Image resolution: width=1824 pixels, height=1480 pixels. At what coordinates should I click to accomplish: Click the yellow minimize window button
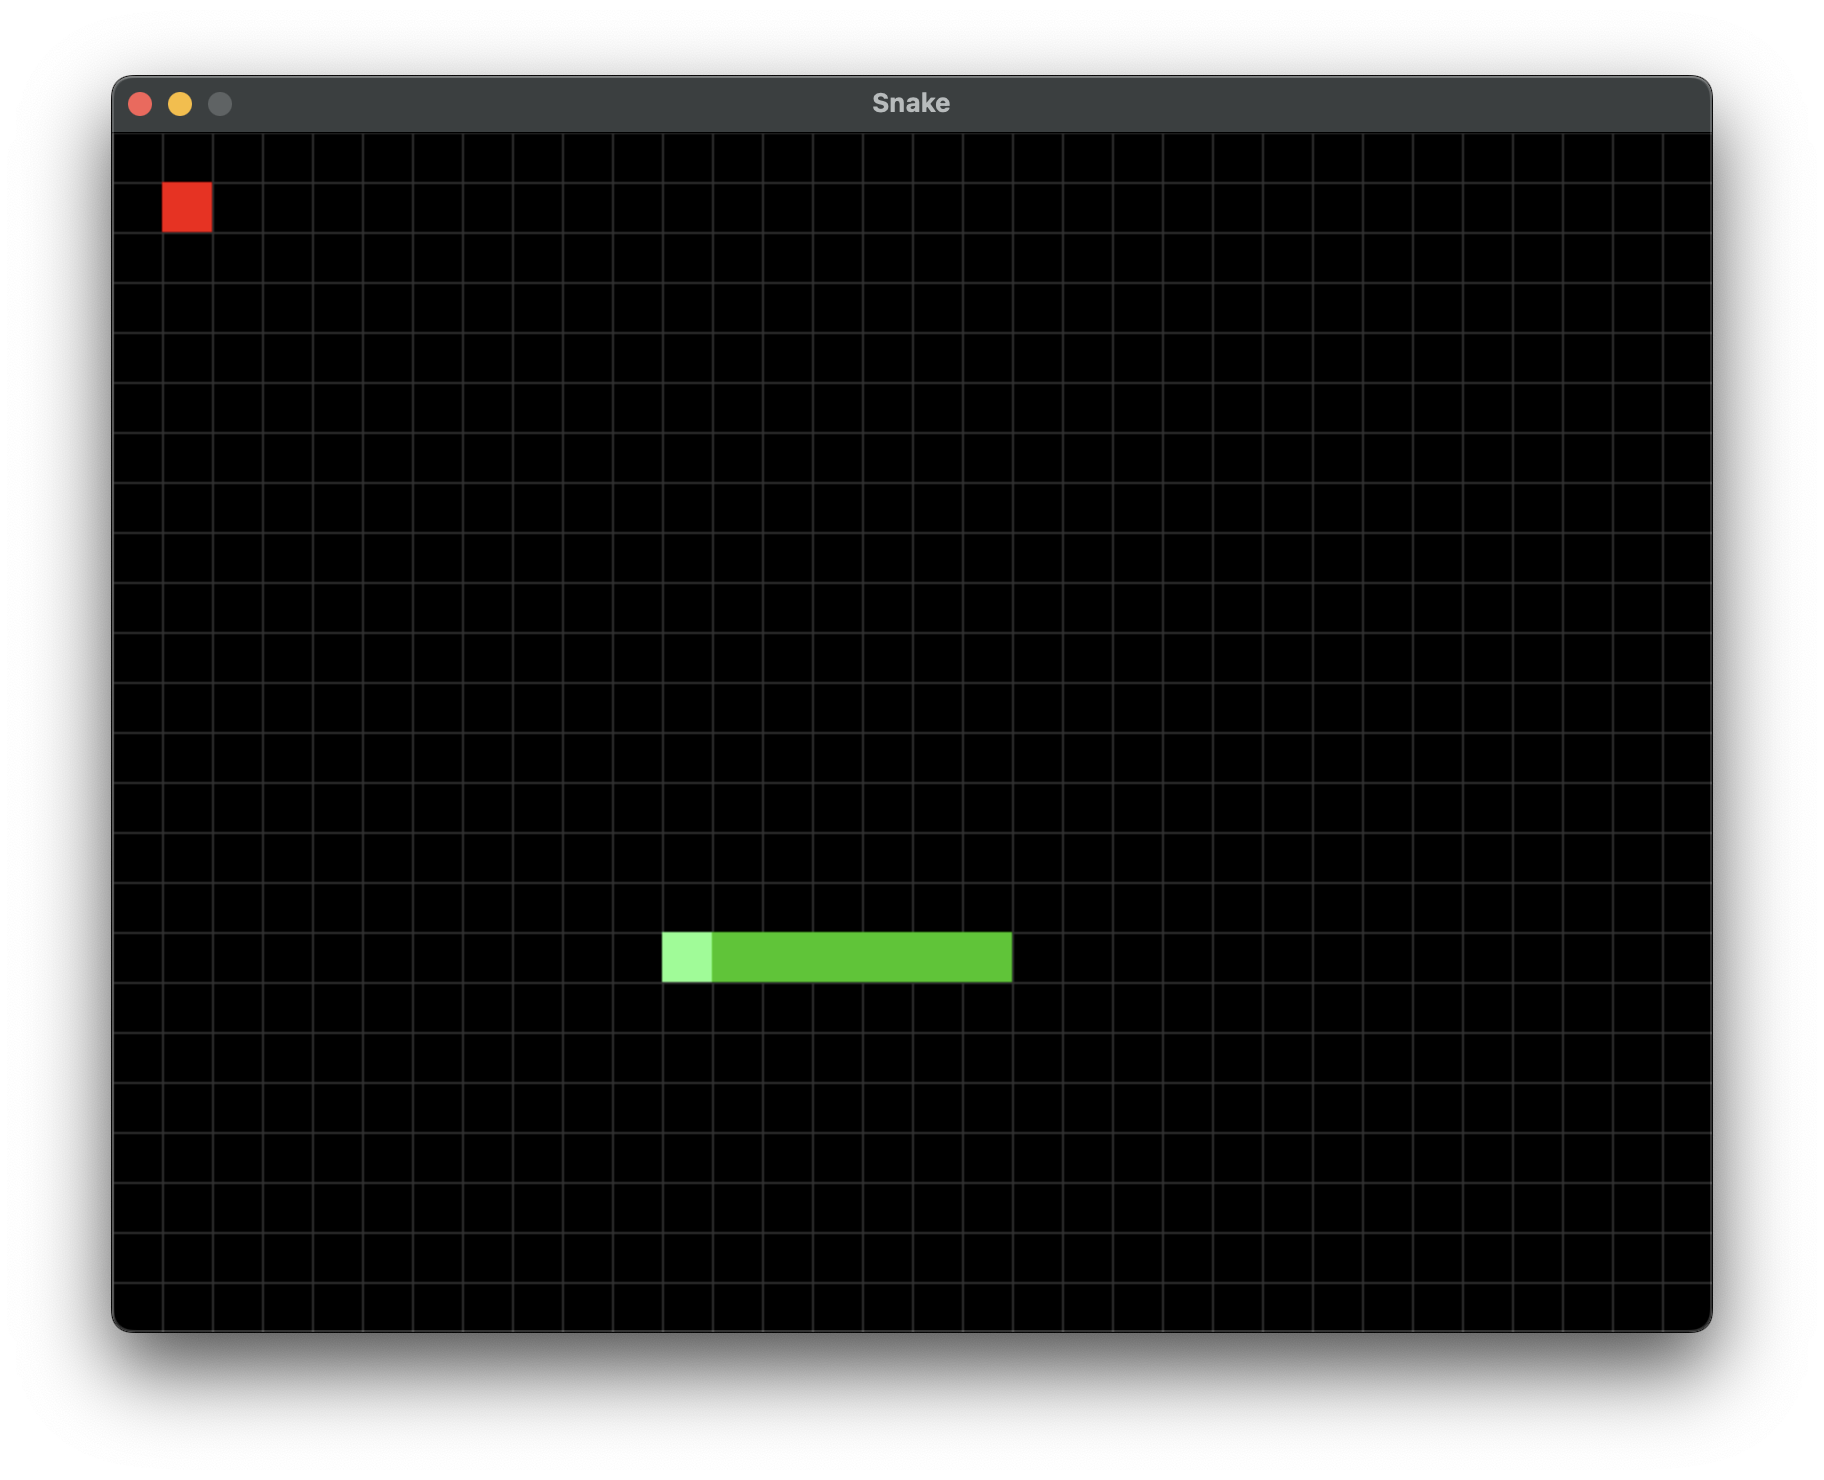pos(180,104)
